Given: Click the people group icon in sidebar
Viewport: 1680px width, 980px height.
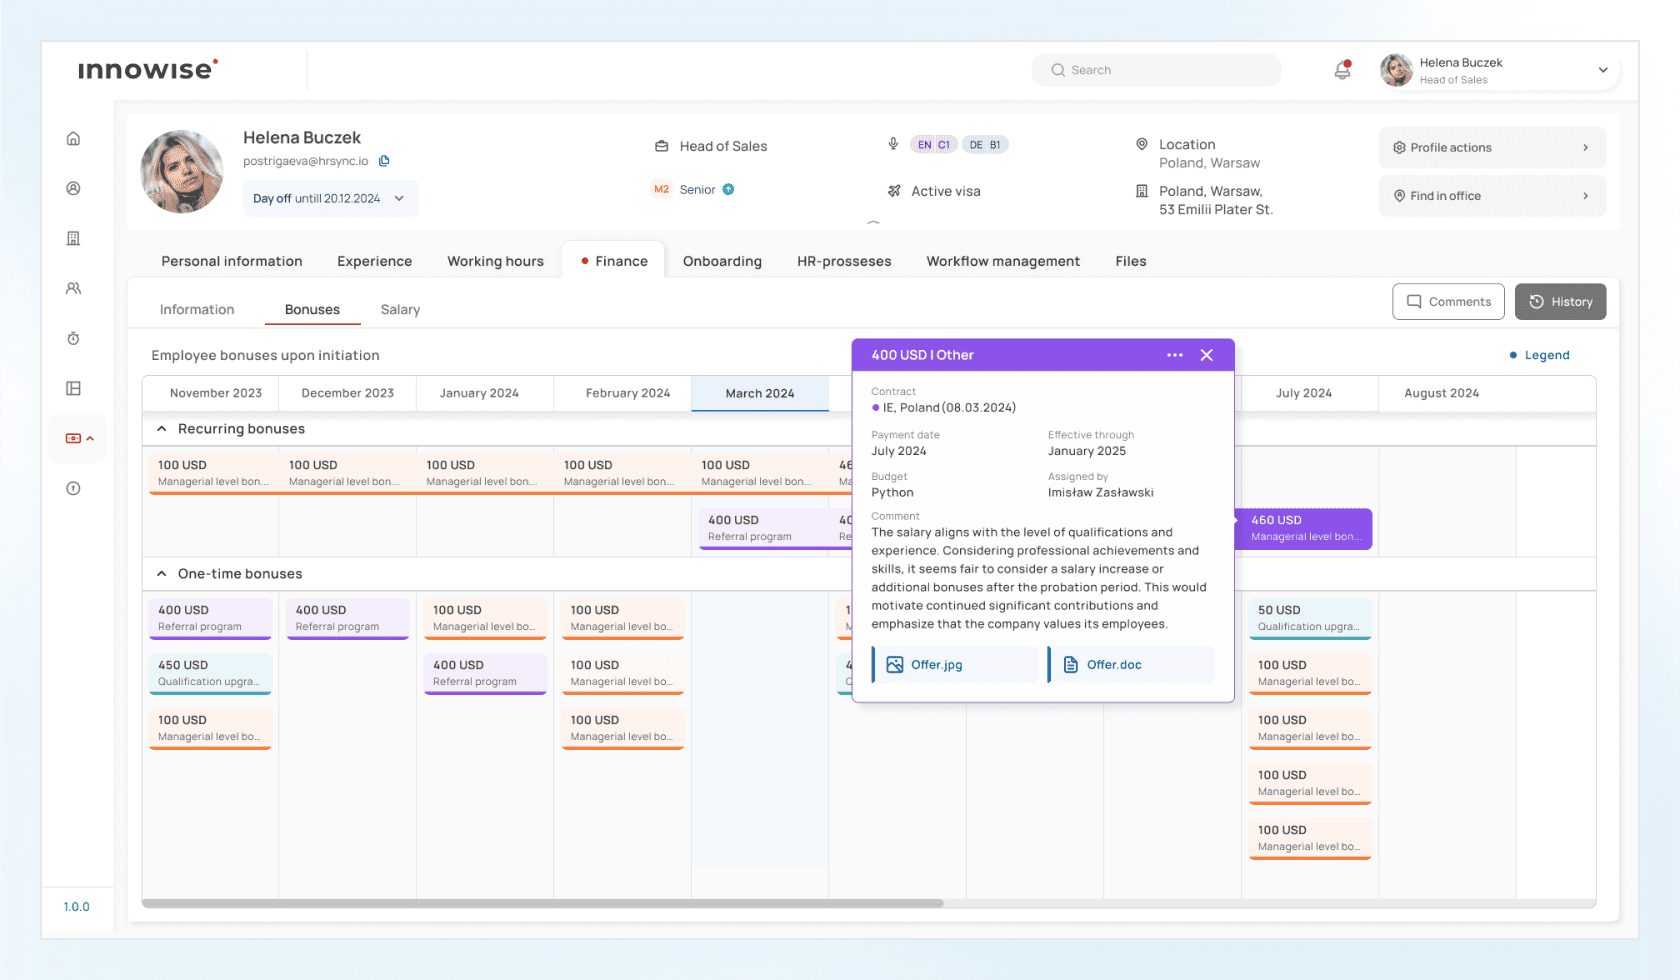Looking at the screenshot, I should 73,289.
